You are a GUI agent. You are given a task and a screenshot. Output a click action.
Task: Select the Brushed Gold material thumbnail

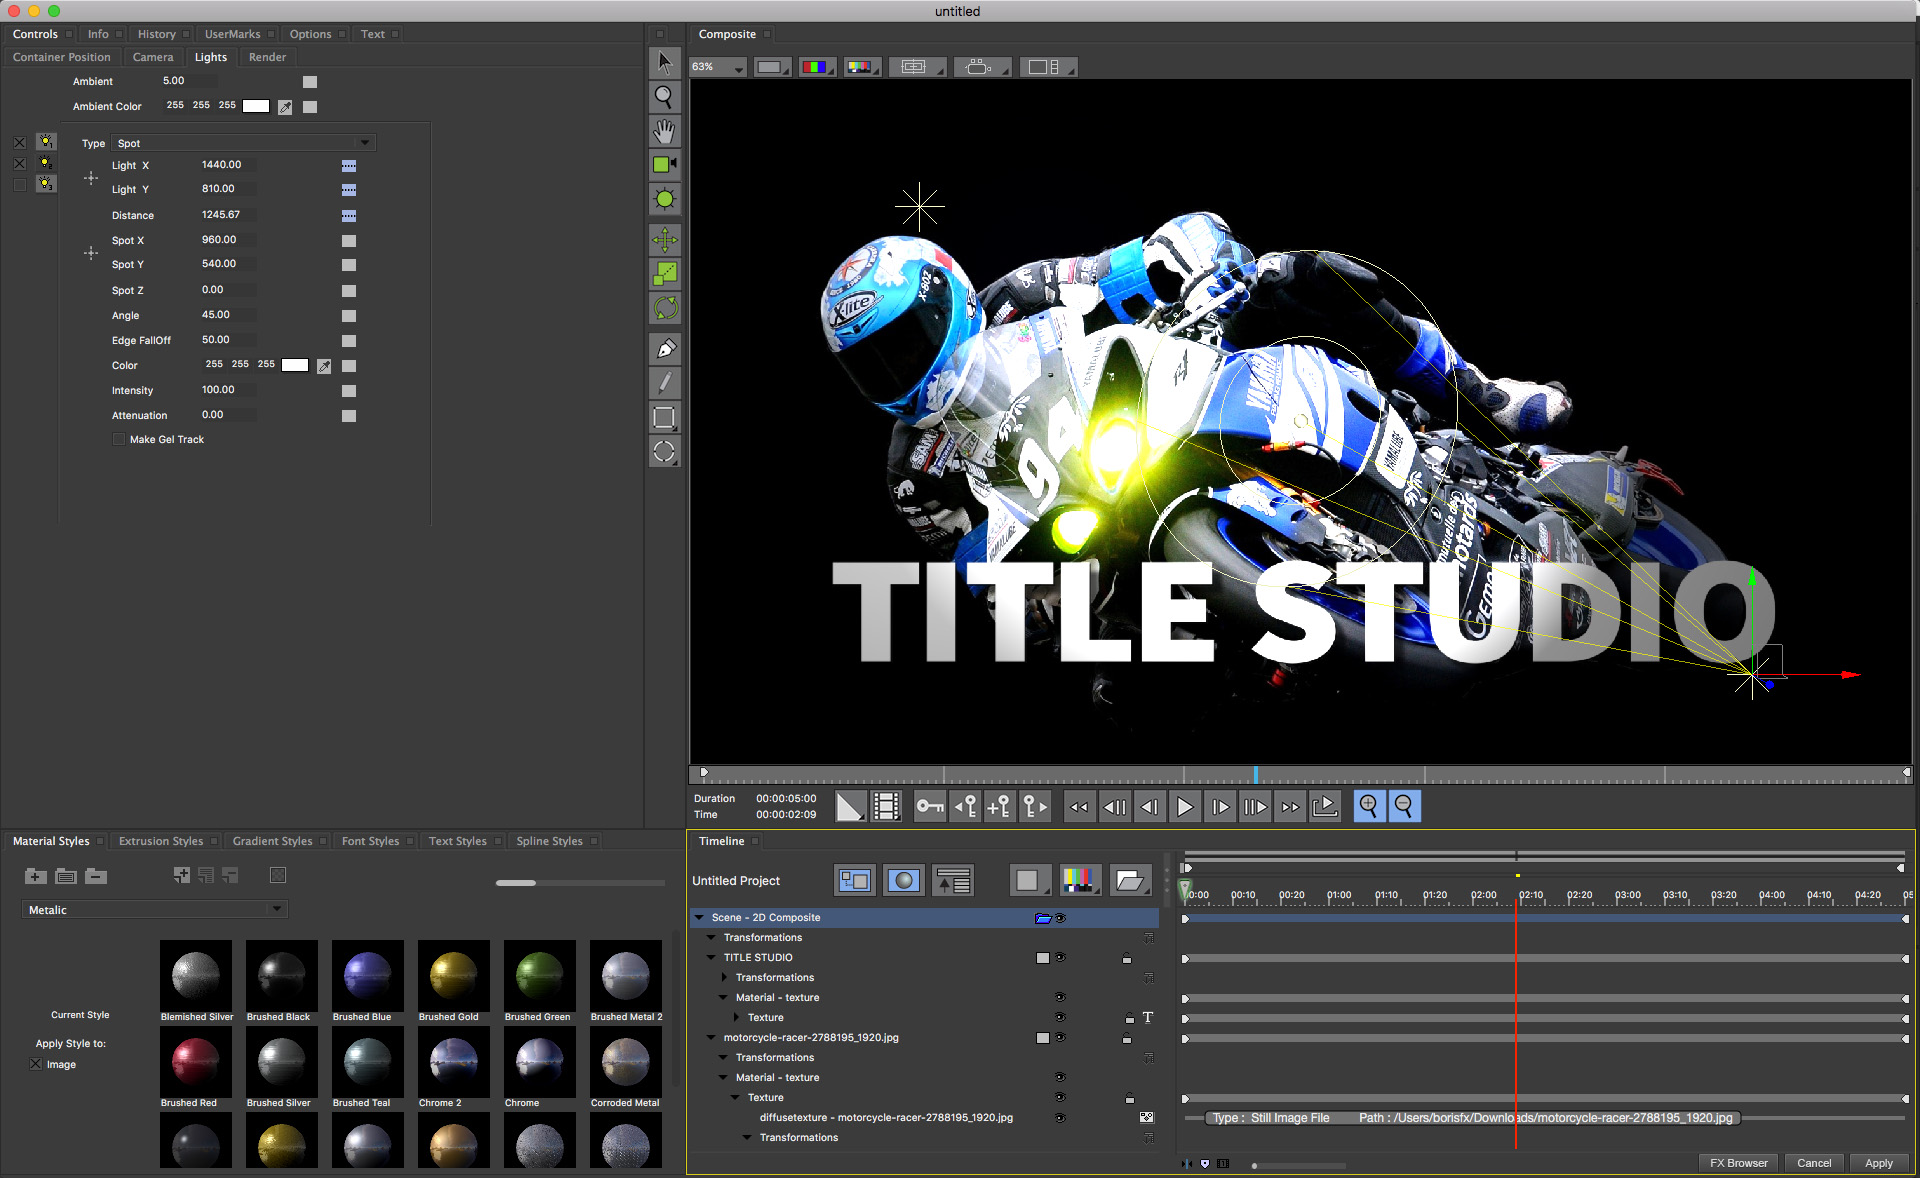click(453, 975)
